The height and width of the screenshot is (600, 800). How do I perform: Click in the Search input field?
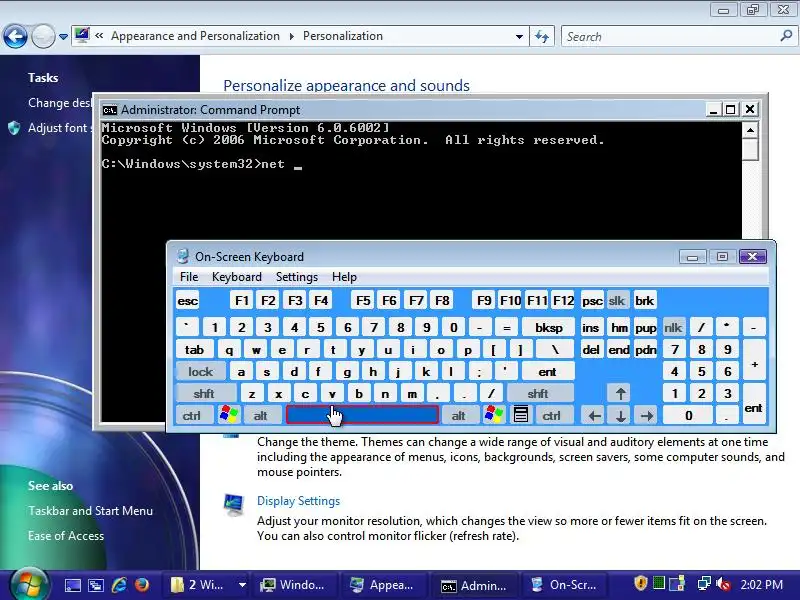click(670, 37)
